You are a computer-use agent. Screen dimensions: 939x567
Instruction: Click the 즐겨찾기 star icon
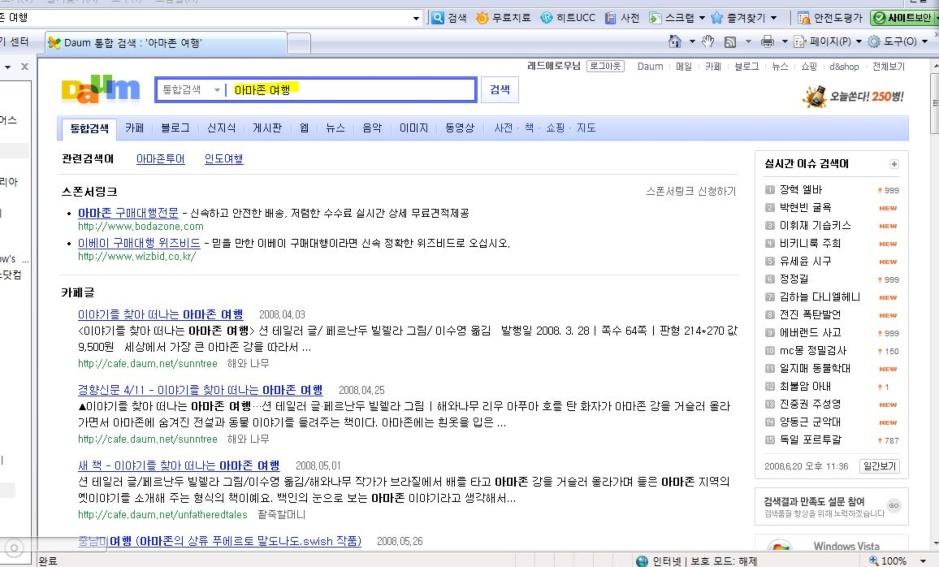717,18
